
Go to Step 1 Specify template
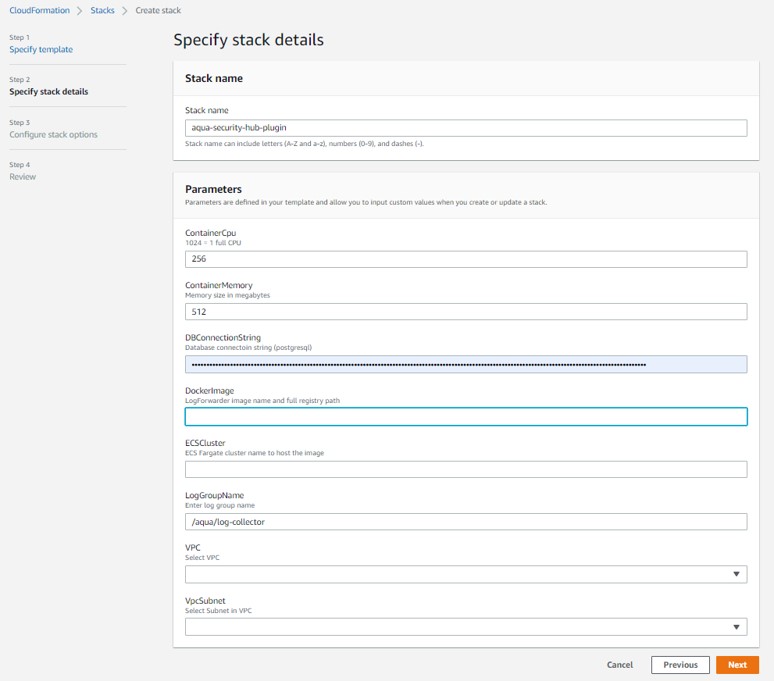(x=41, y=49)
